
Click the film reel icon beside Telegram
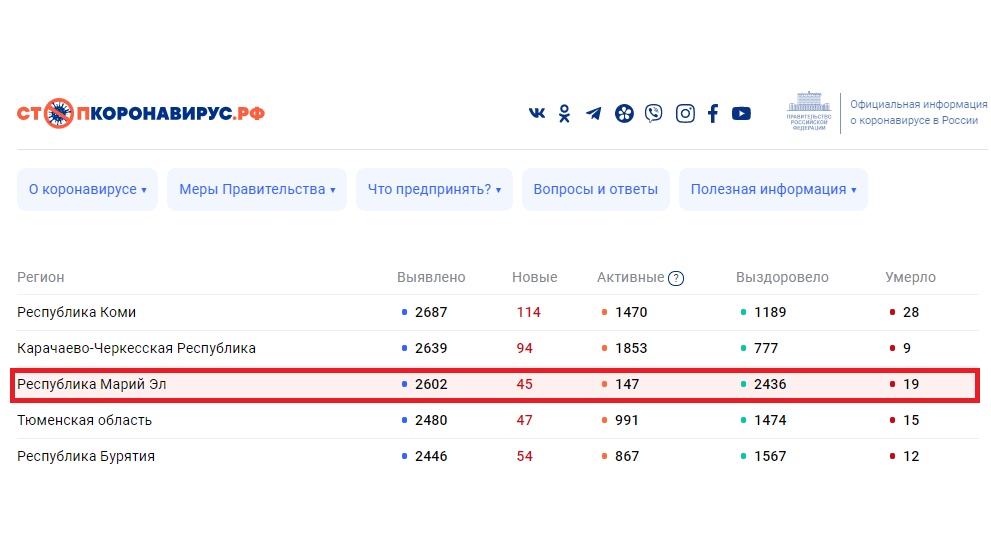click(624, 114)
